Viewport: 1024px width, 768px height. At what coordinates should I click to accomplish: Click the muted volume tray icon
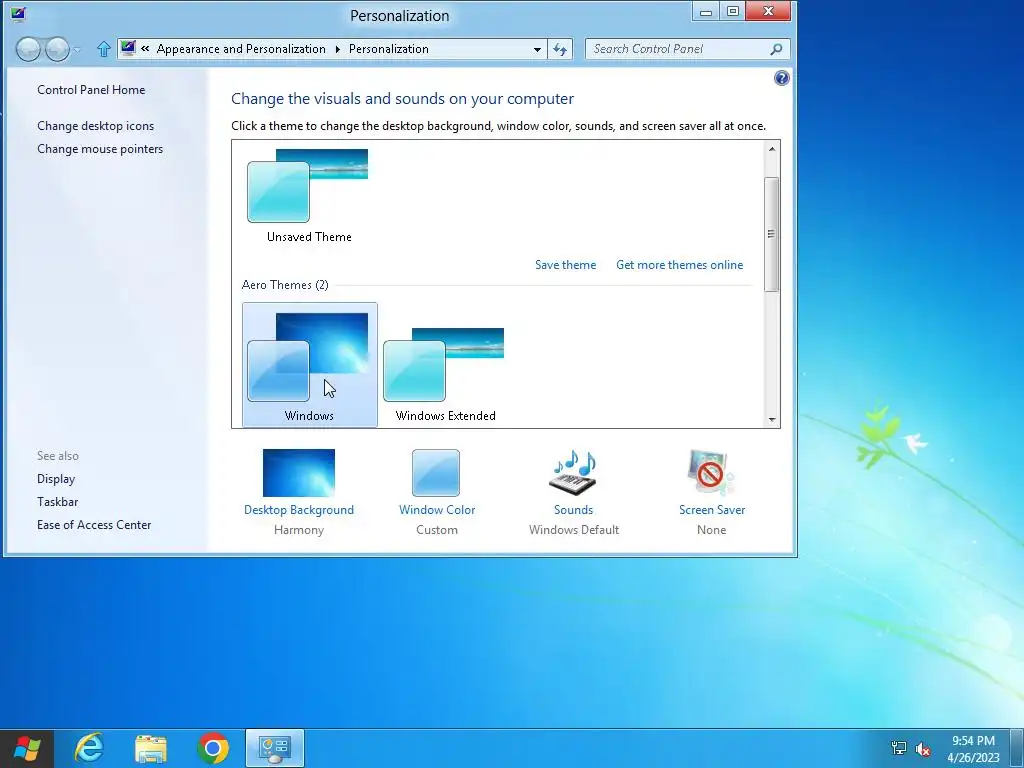923,749
